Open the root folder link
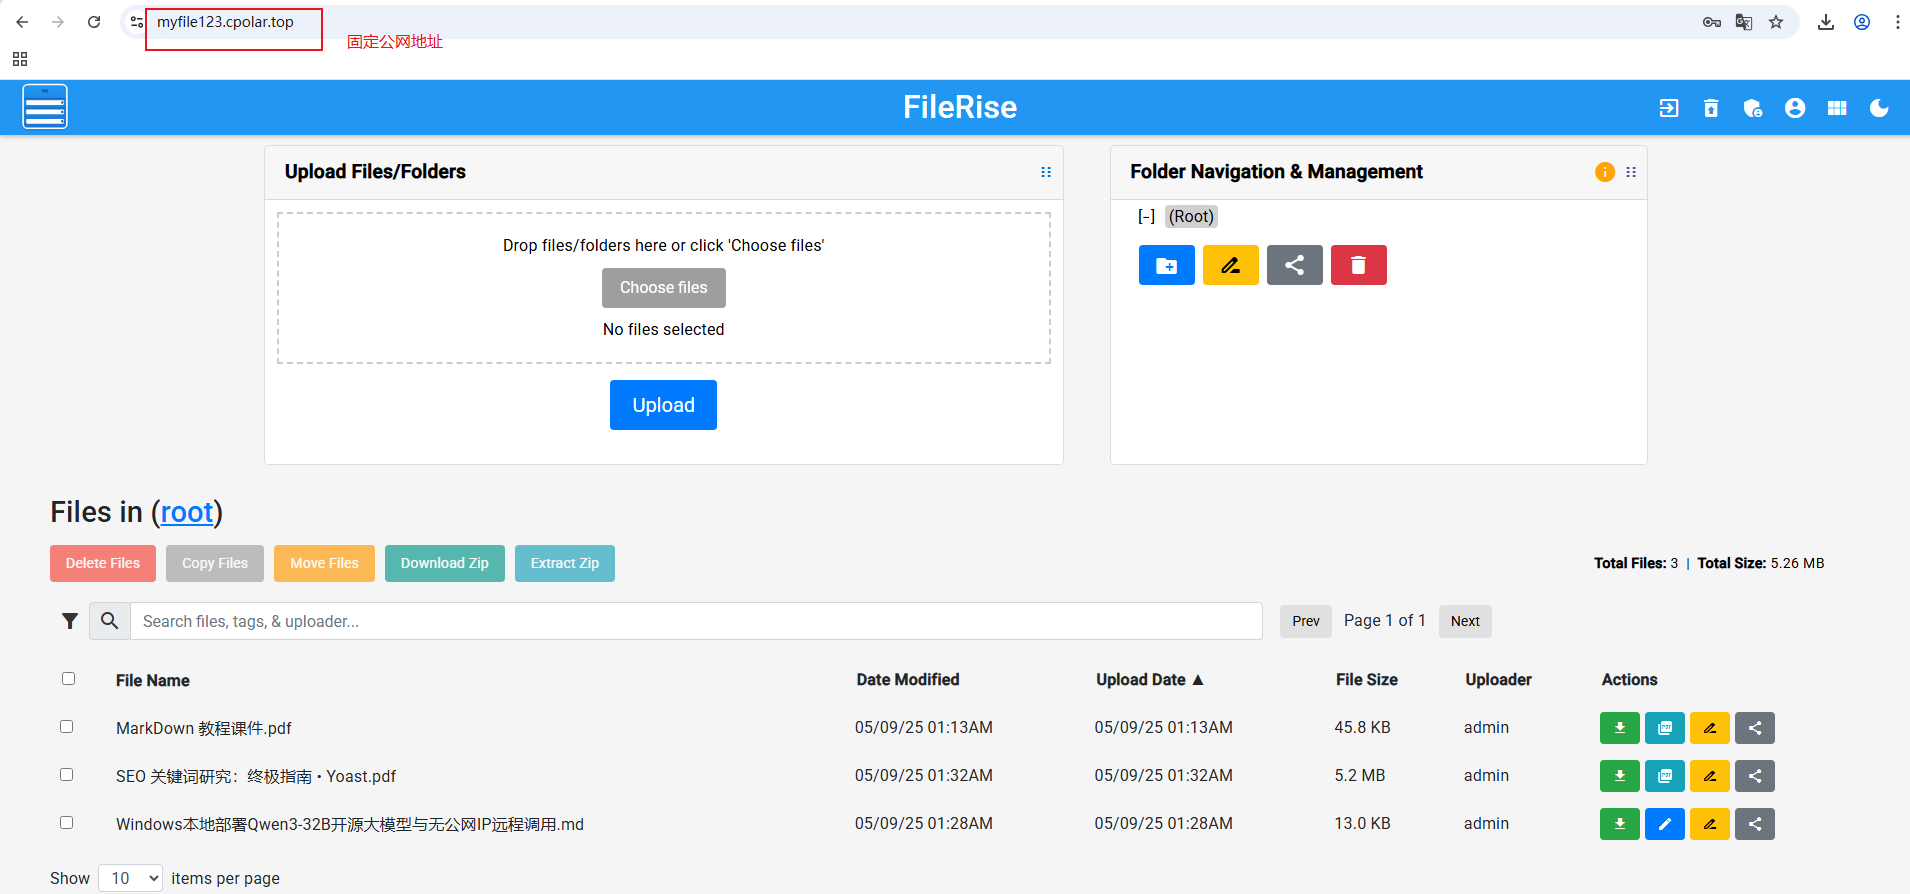 click(x=187, y=512)
